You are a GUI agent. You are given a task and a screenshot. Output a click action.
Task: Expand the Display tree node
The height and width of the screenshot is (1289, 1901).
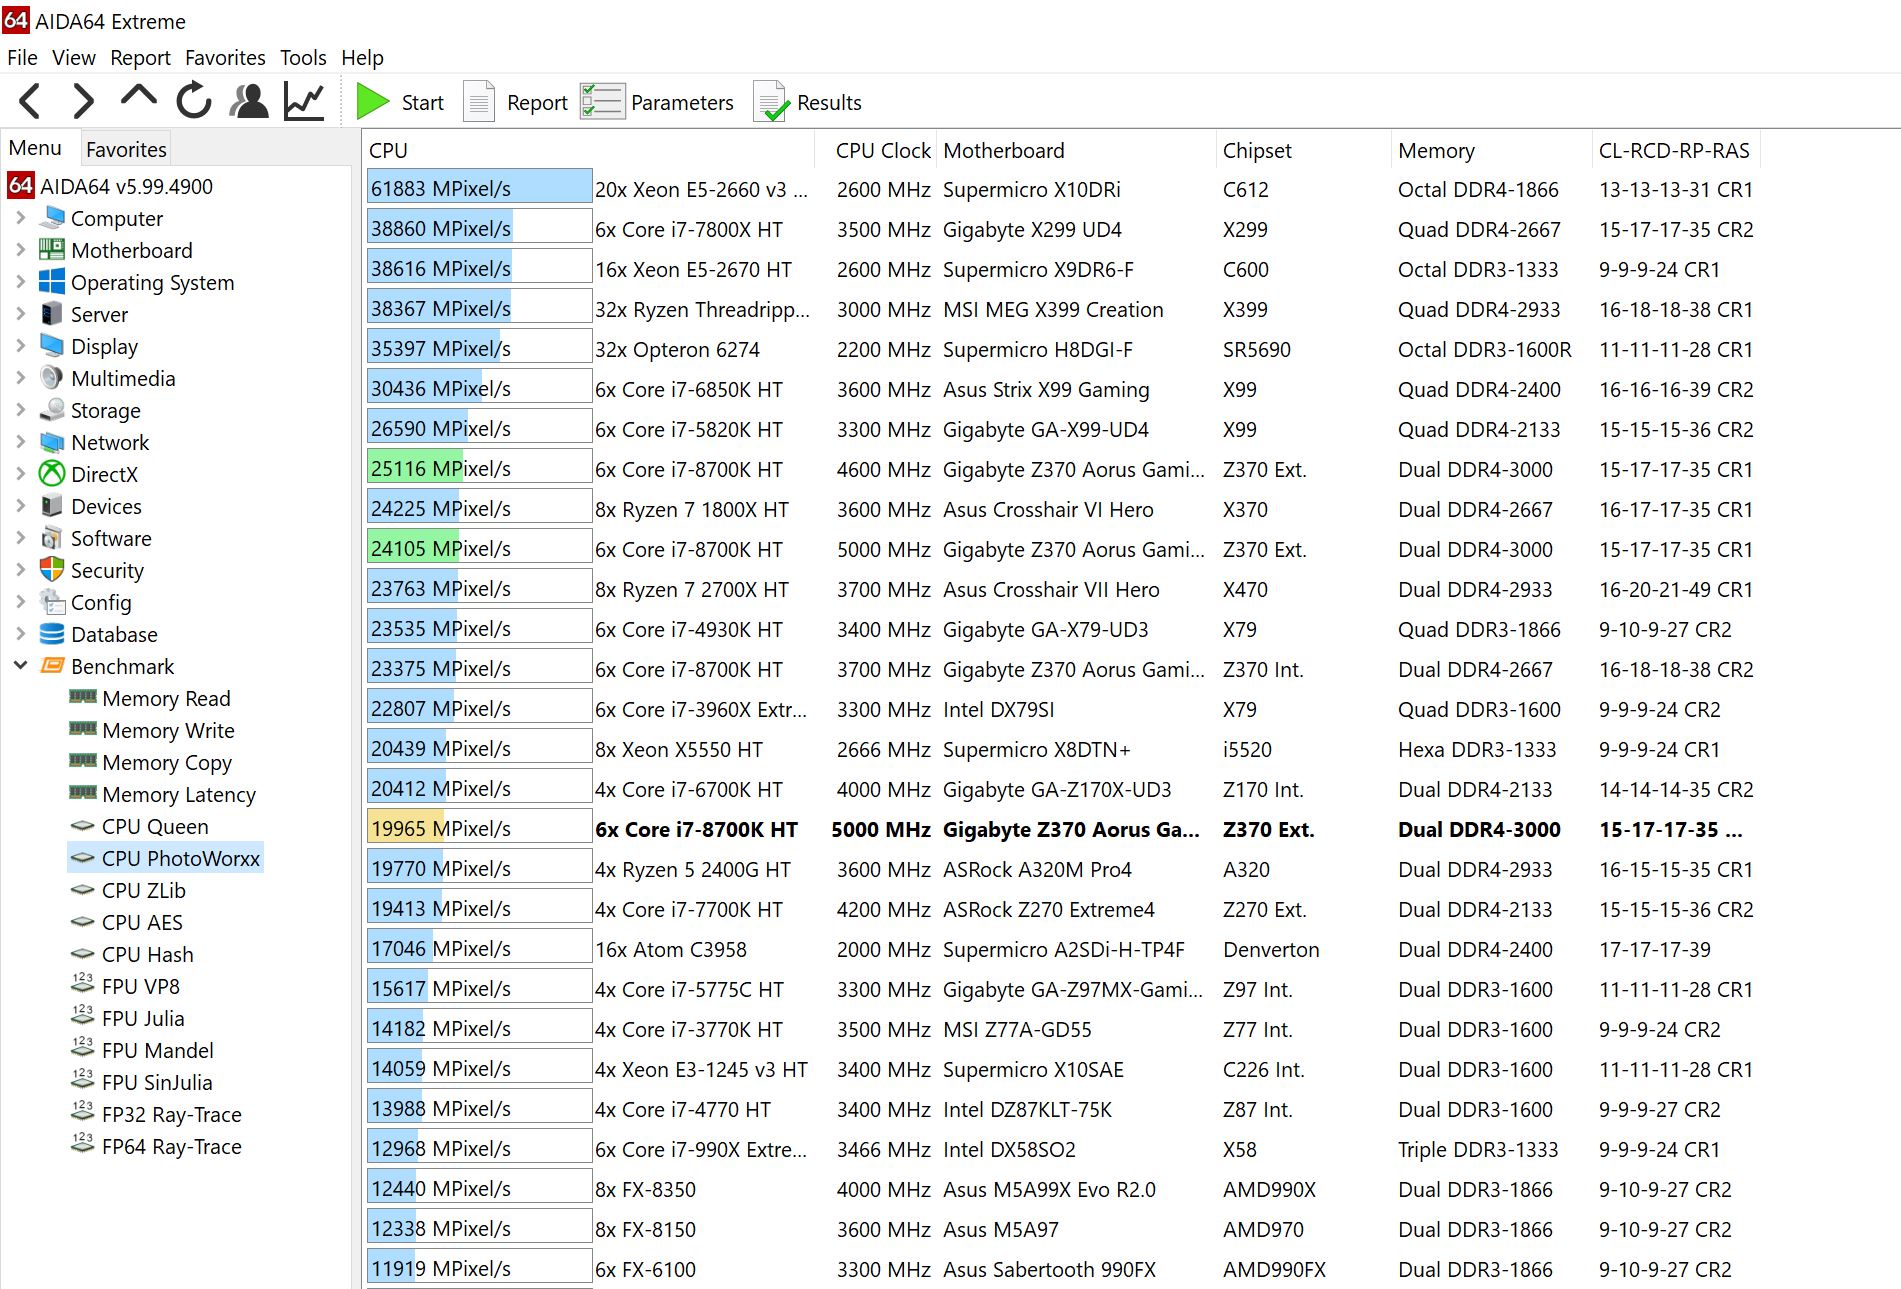pyautogui.click(x=20, y=345)
